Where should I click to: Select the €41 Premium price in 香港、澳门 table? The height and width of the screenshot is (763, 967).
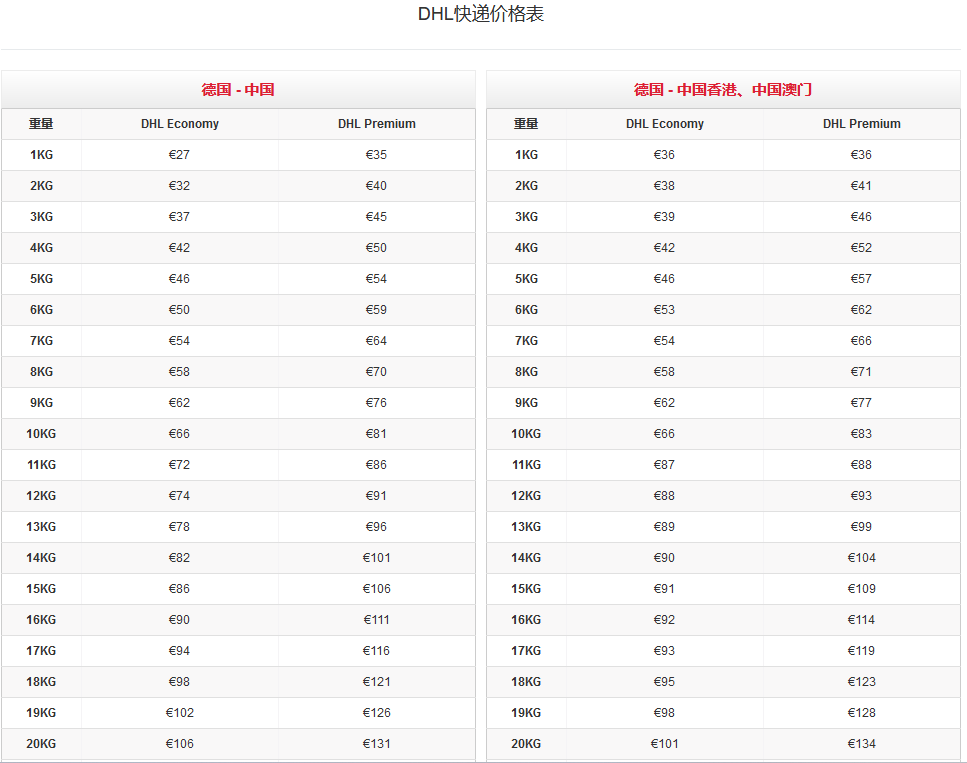click(861, 186)
